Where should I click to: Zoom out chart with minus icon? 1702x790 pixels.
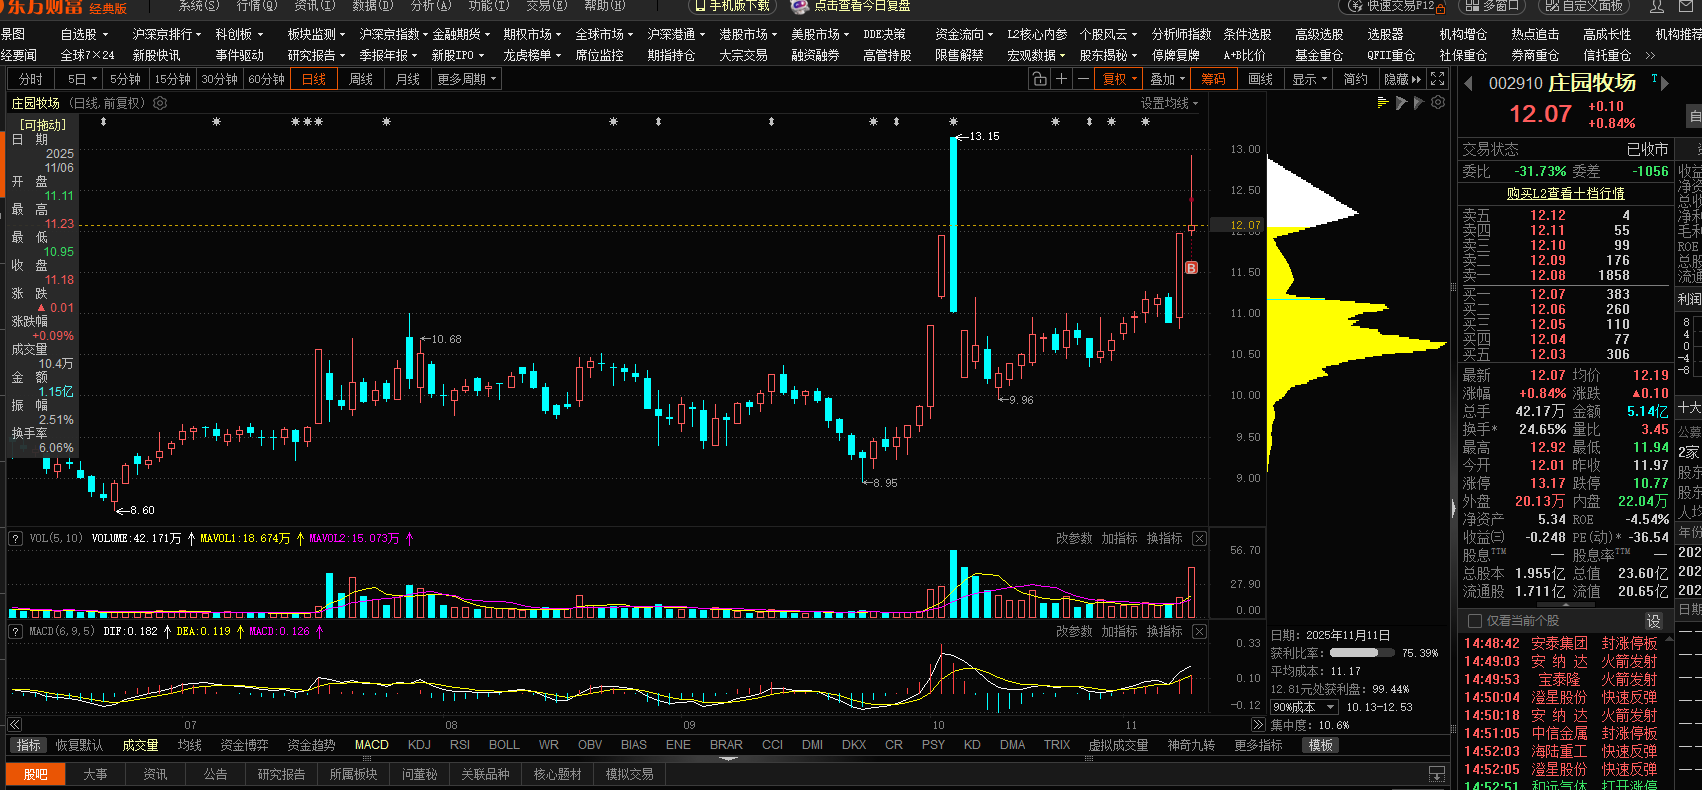1083,79
